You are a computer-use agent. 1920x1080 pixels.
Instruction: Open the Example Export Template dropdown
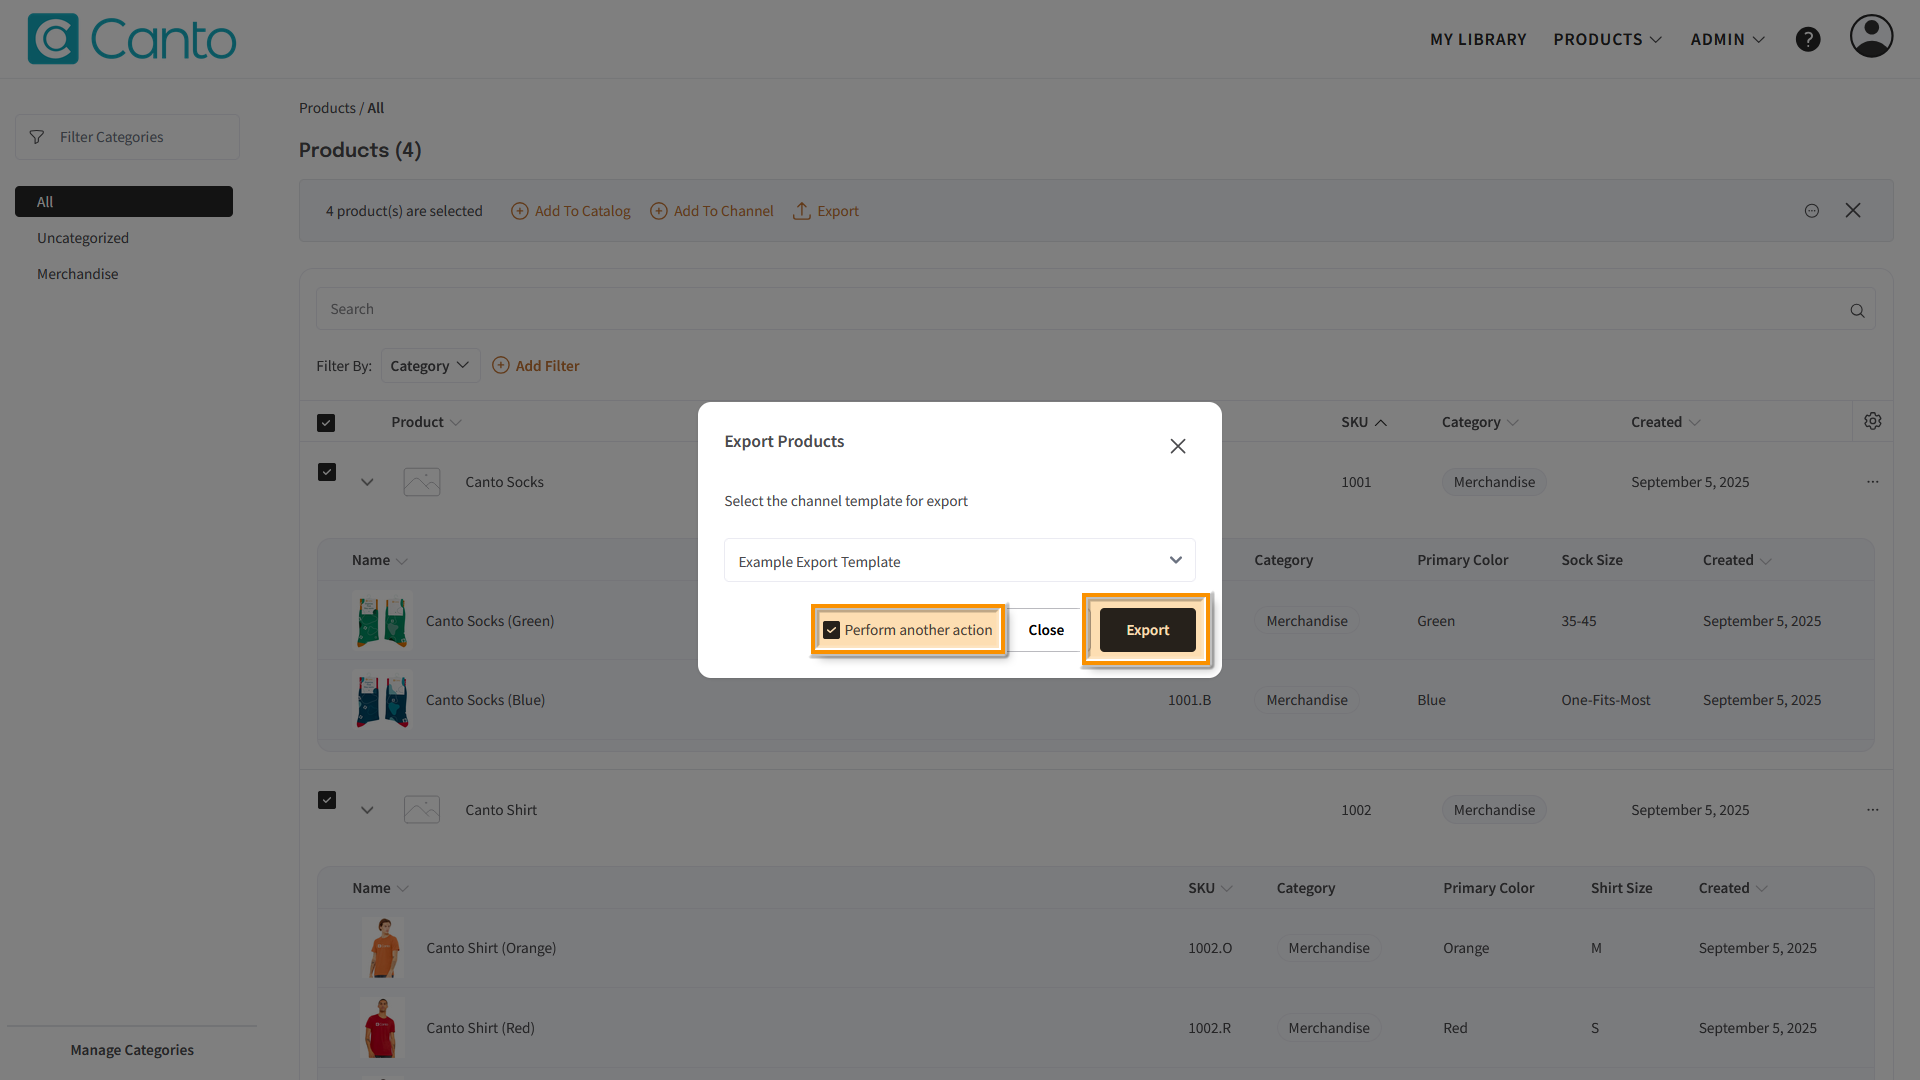959,561
